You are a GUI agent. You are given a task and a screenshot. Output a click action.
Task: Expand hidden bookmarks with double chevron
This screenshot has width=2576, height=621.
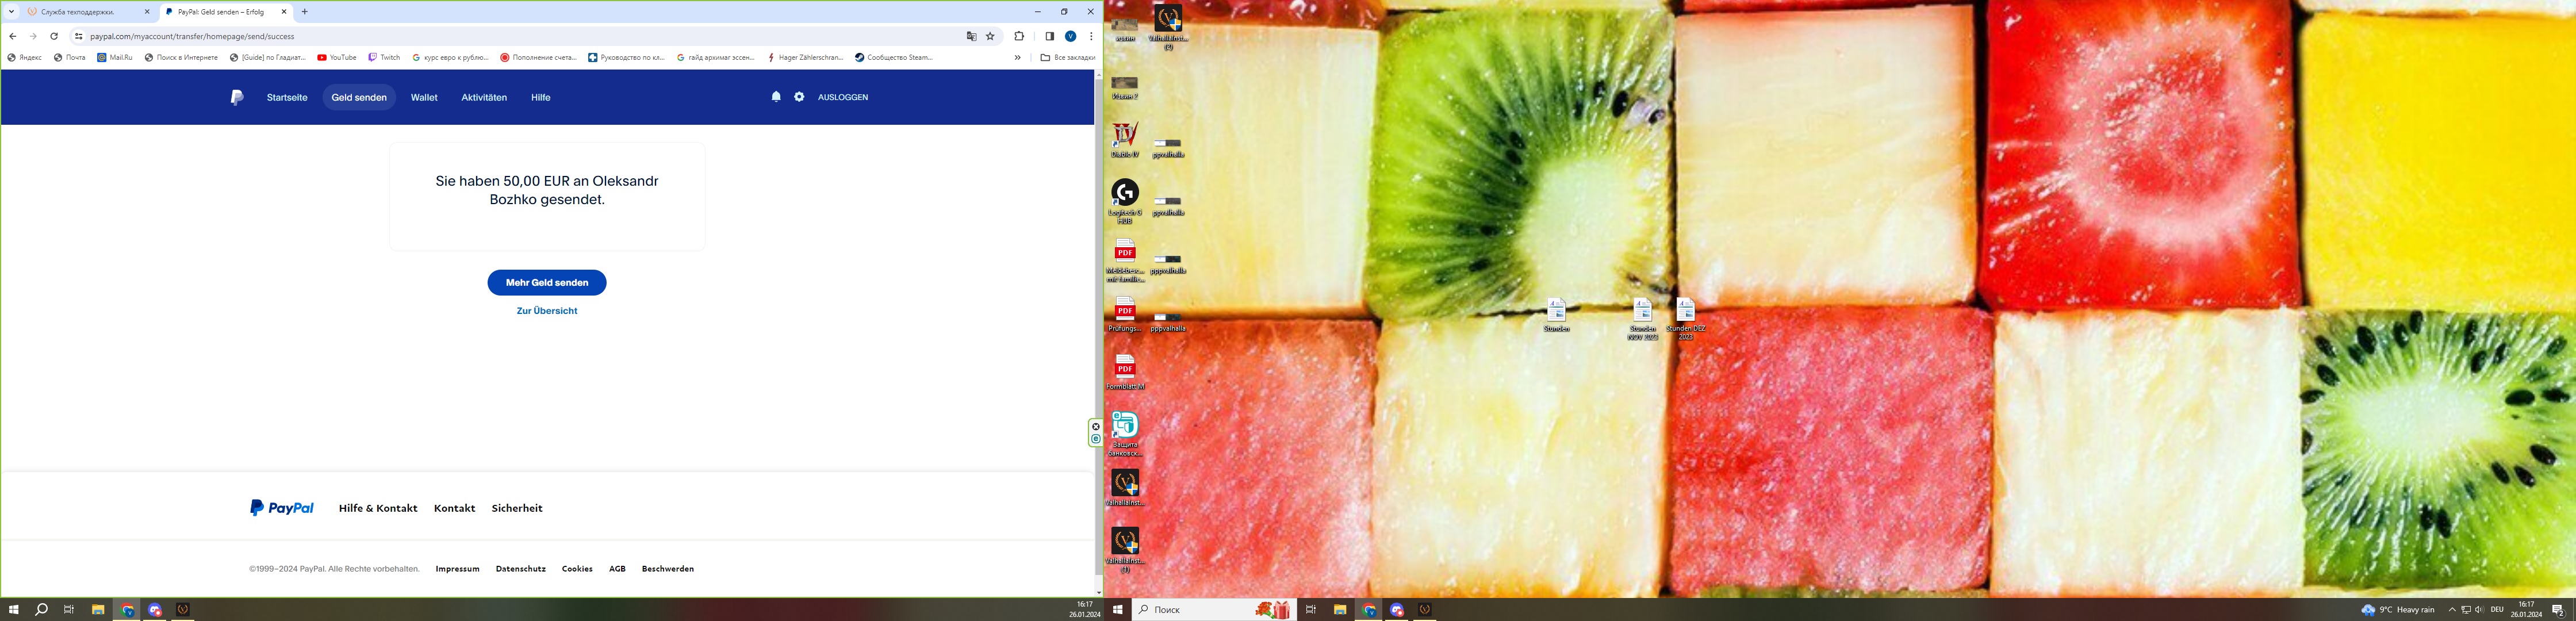[1017, 58]
